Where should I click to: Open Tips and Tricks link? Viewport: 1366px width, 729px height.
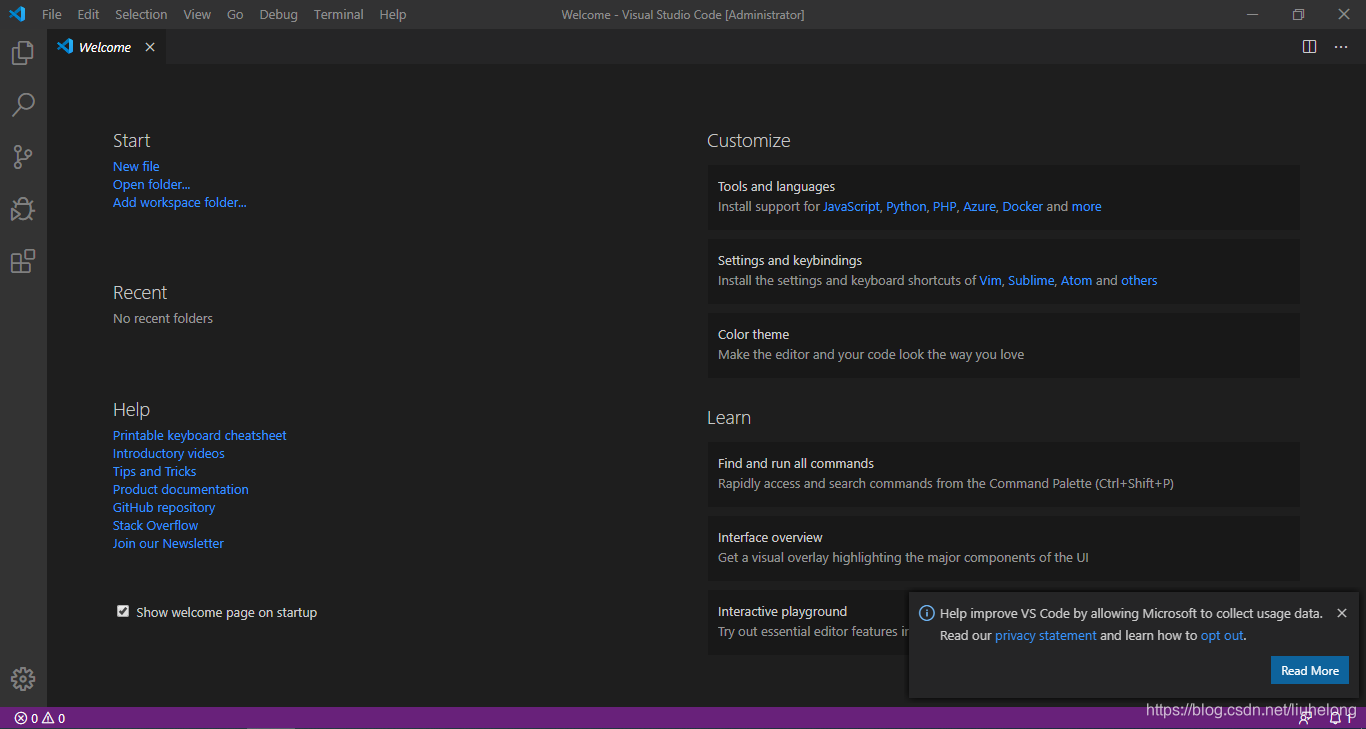[x=154, y=471]
